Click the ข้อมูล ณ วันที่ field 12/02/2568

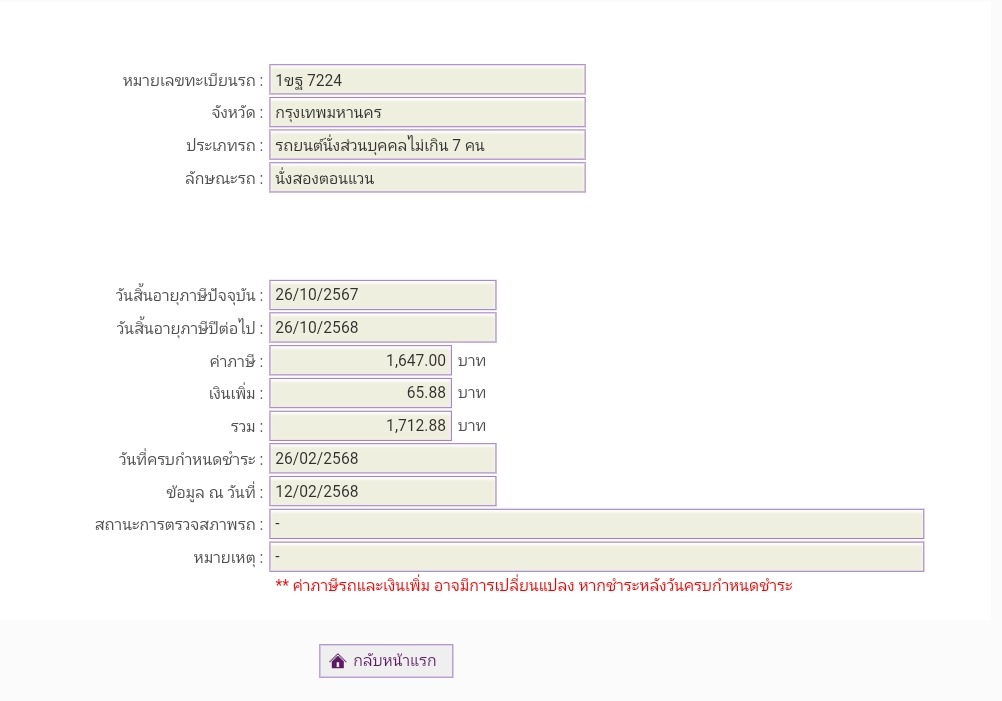tap(382, 491)
